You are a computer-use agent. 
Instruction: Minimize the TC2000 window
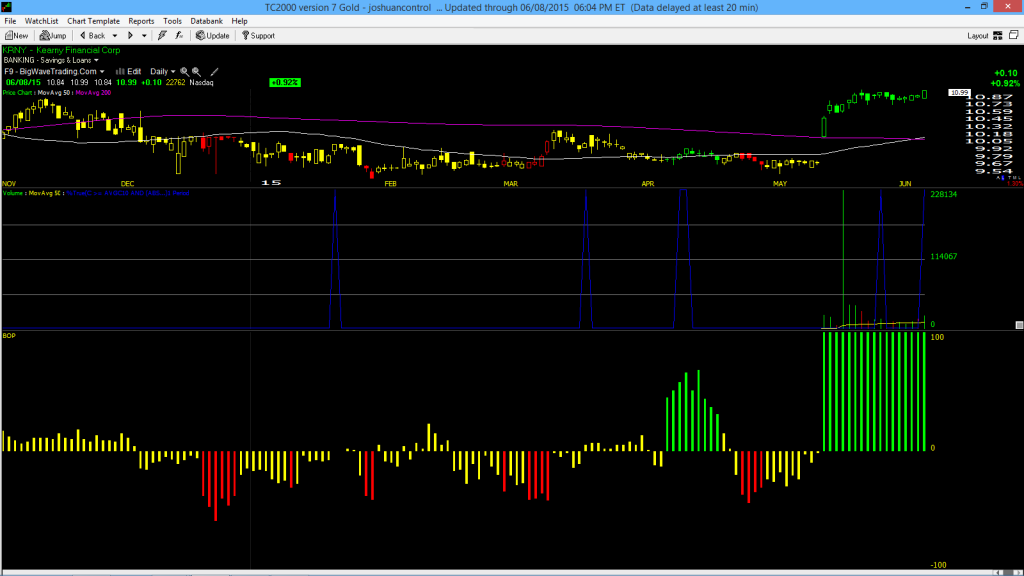pyautogui.click(x=967, y=7)
